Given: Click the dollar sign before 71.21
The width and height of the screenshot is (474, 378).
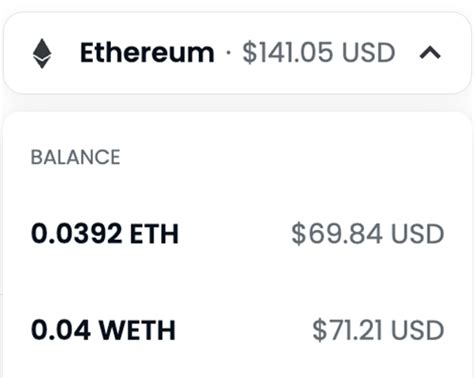Looking at the screenshot, I should [x=319, y=330].
